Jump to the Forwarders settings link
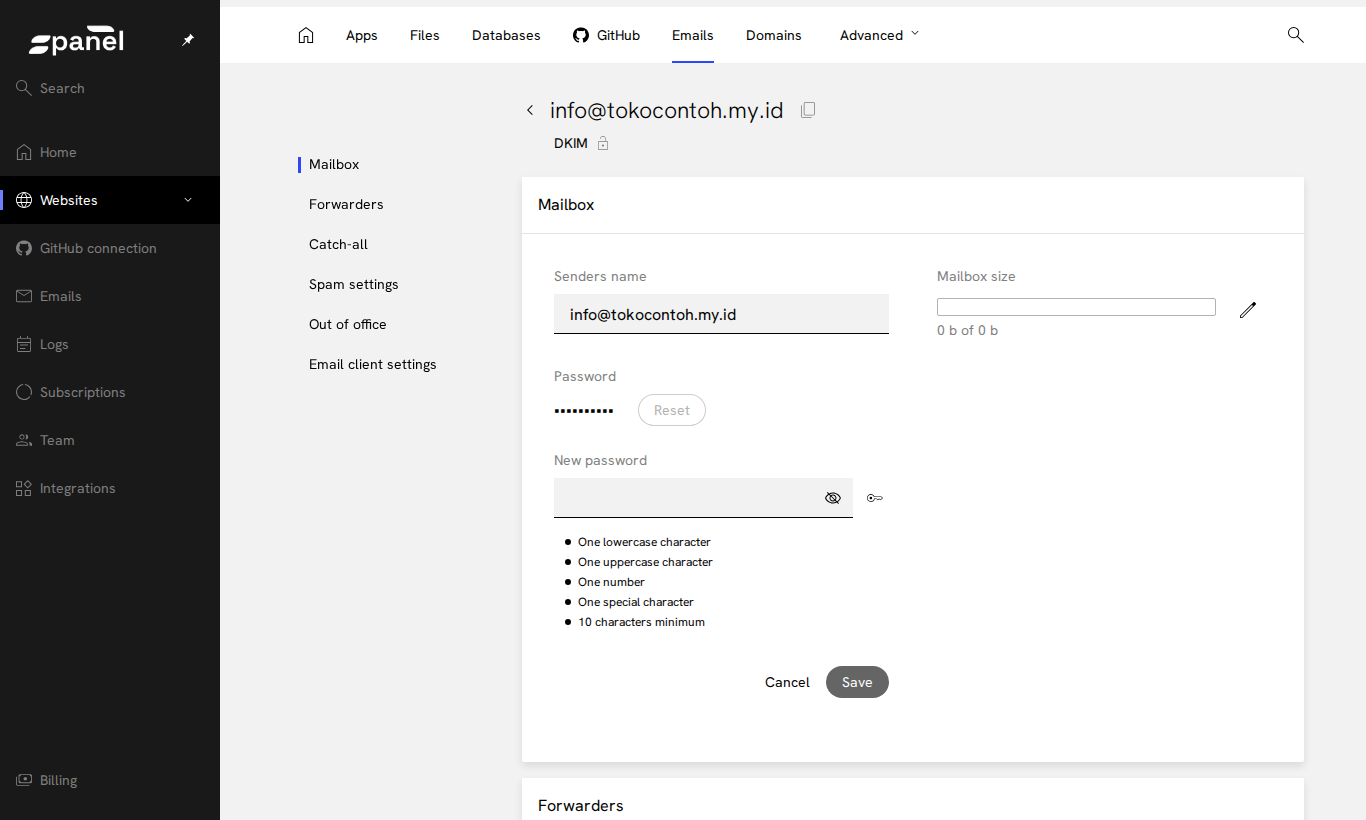Viewport: 1366px width, 820px height. (x=346, y=204)
